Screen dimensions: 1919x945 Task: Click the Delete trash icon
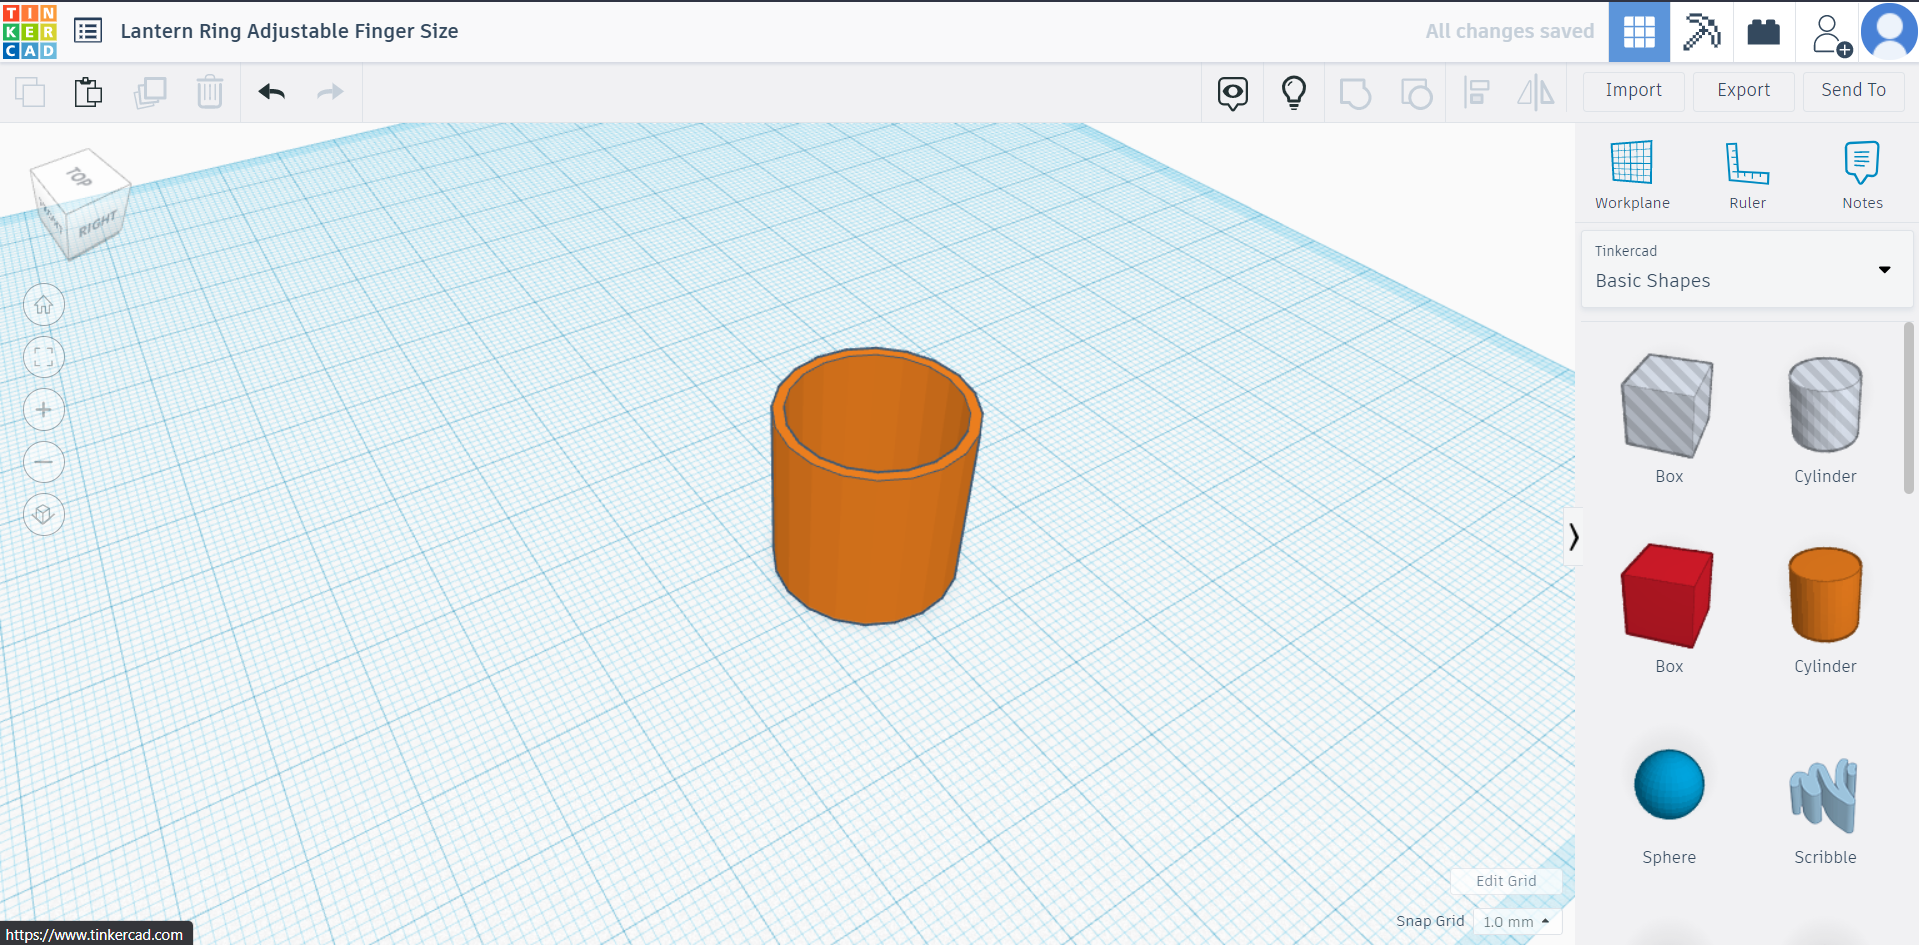tap(210, 92)
